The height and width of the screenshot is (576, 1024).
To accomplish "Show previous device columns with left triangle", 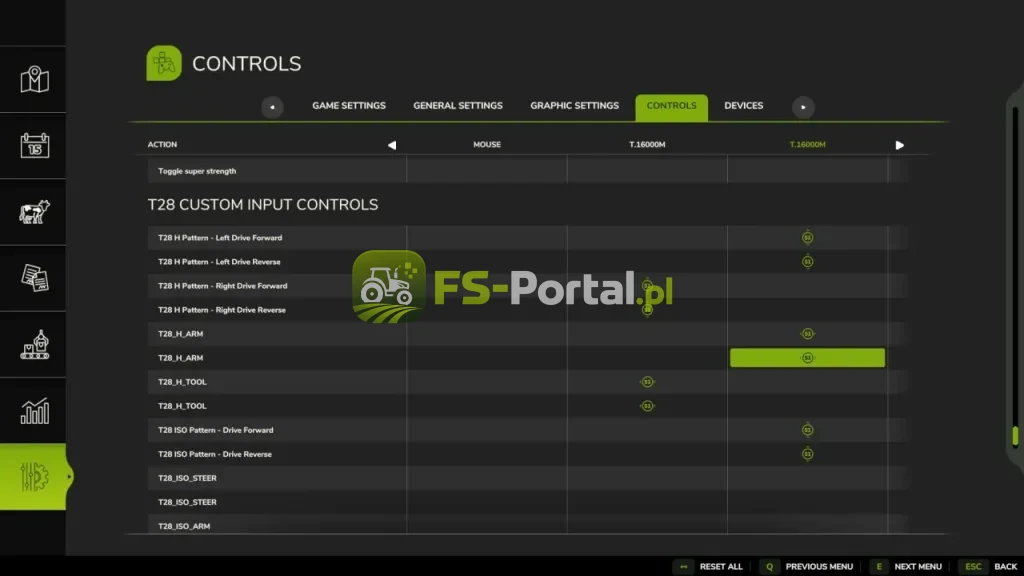I will (392, 145).
